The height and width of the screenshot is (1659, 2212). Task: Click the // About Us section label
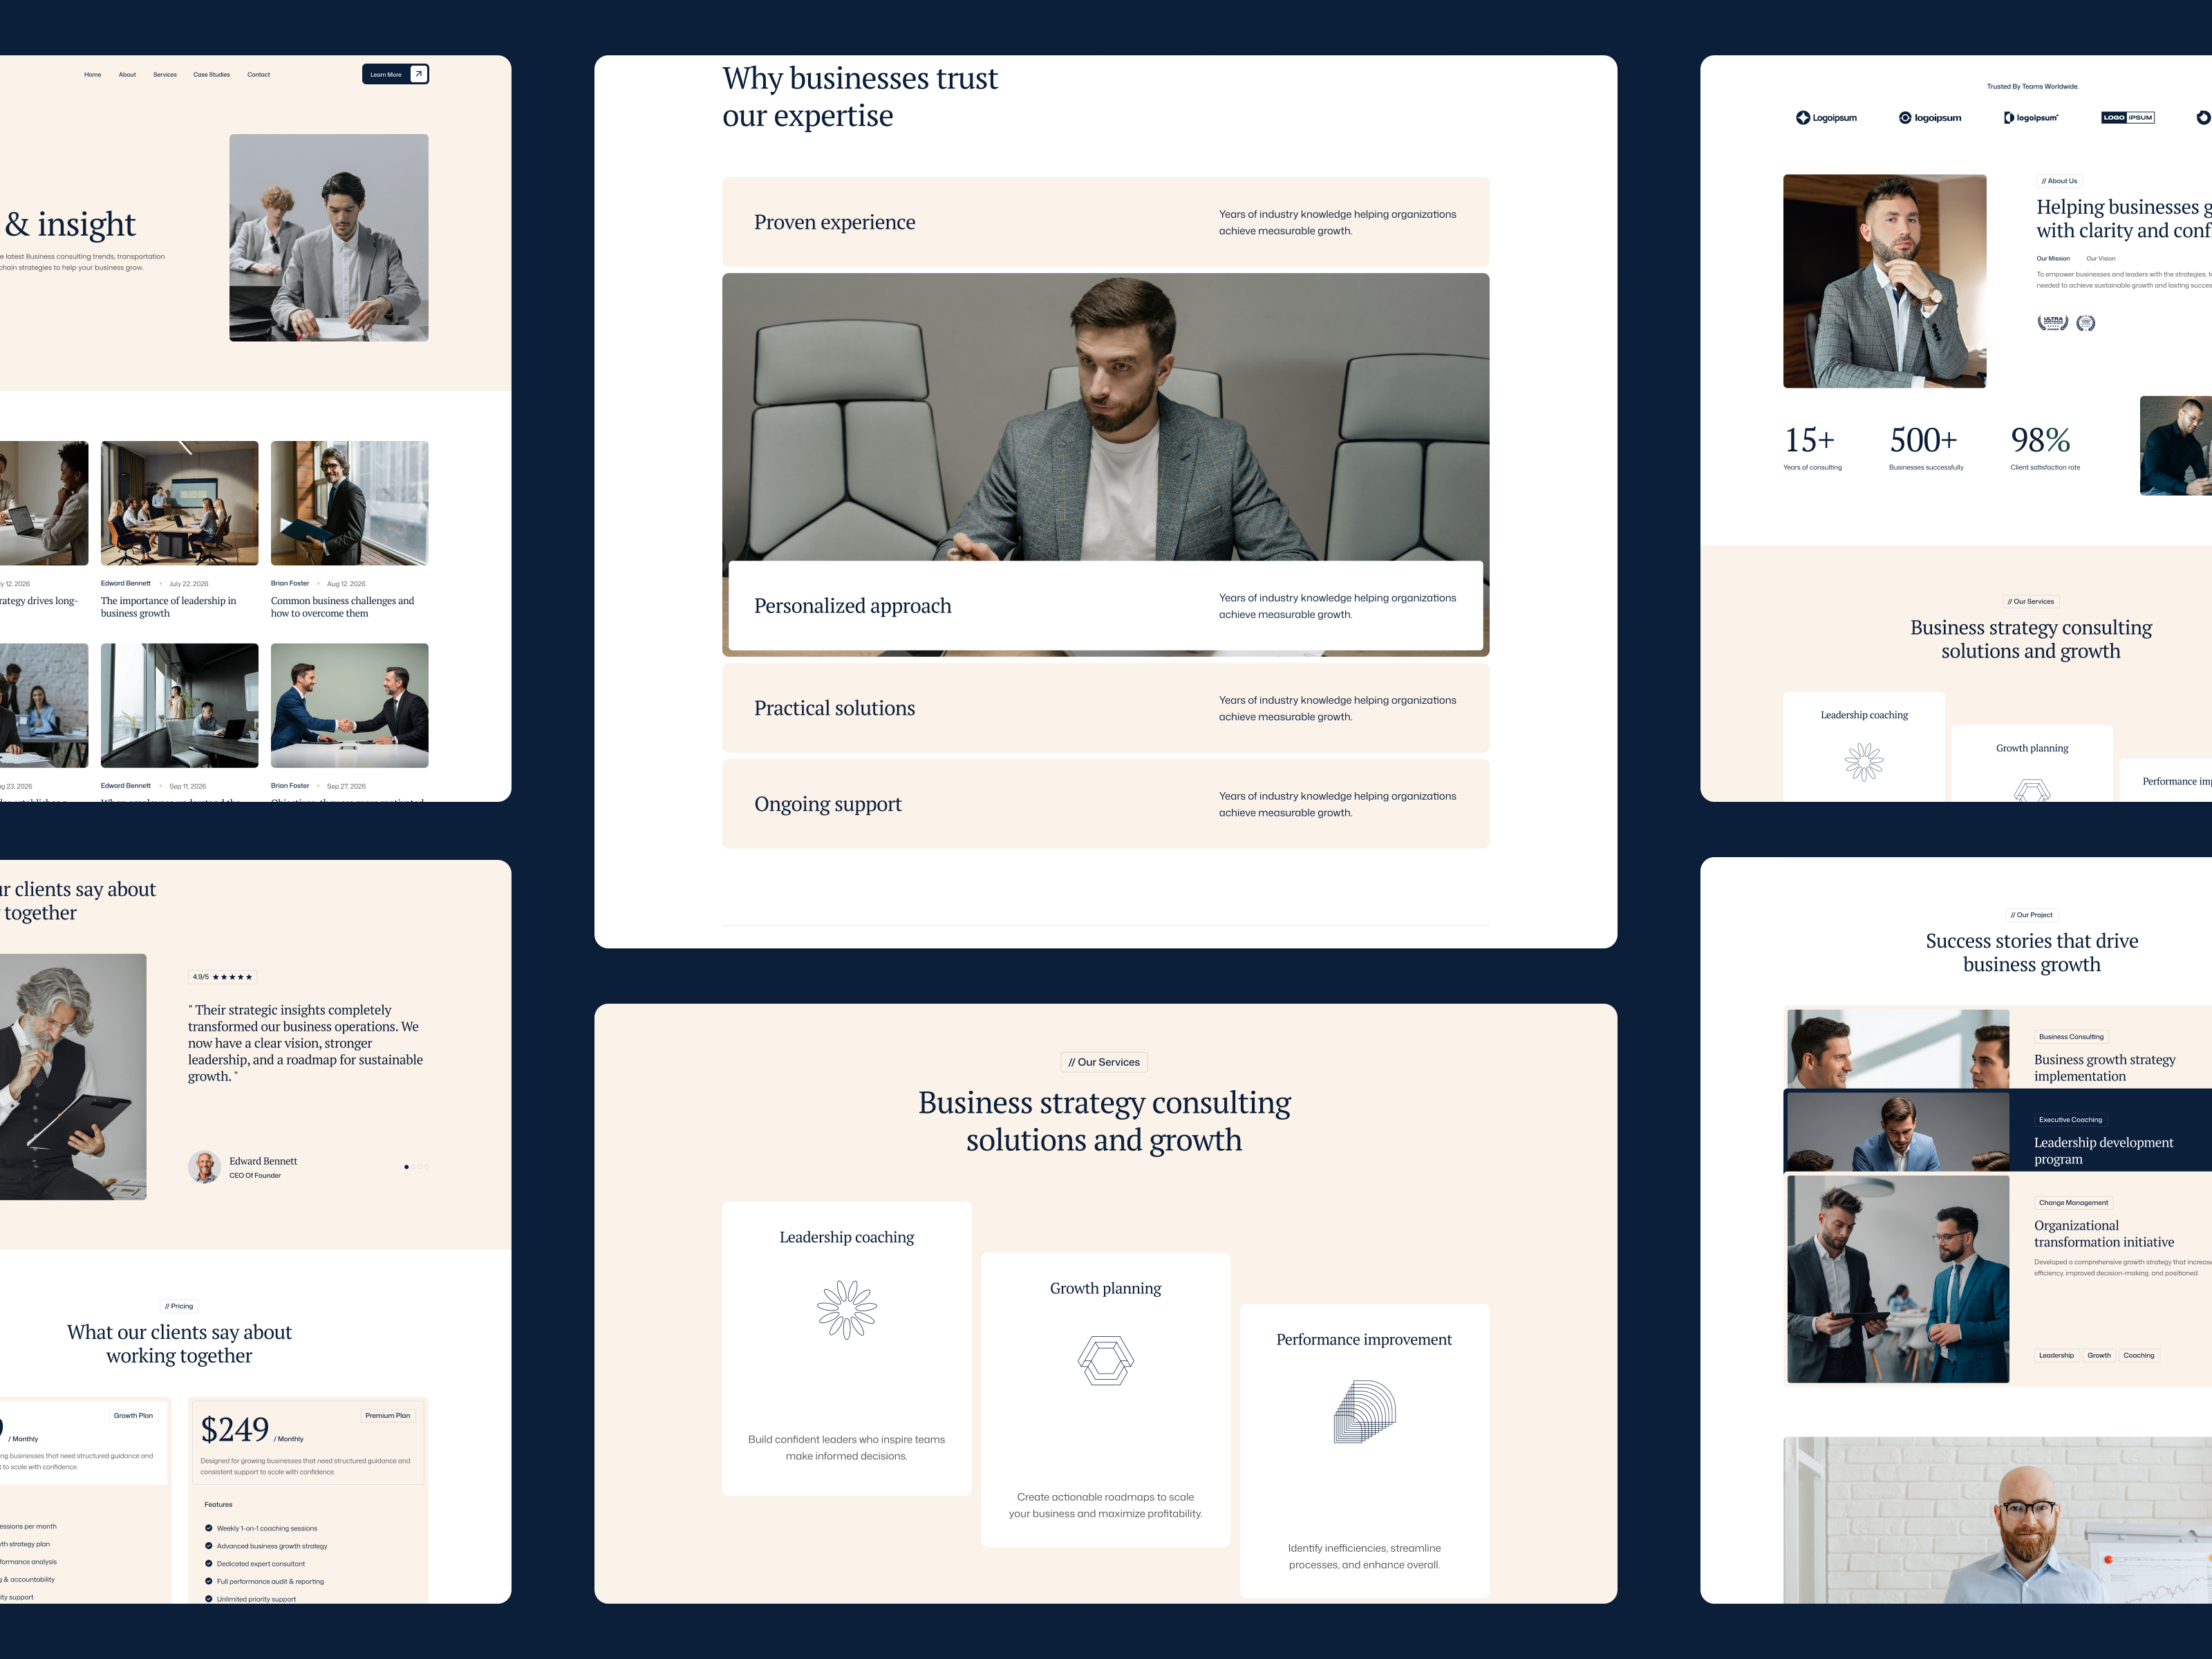(2060, 181)
